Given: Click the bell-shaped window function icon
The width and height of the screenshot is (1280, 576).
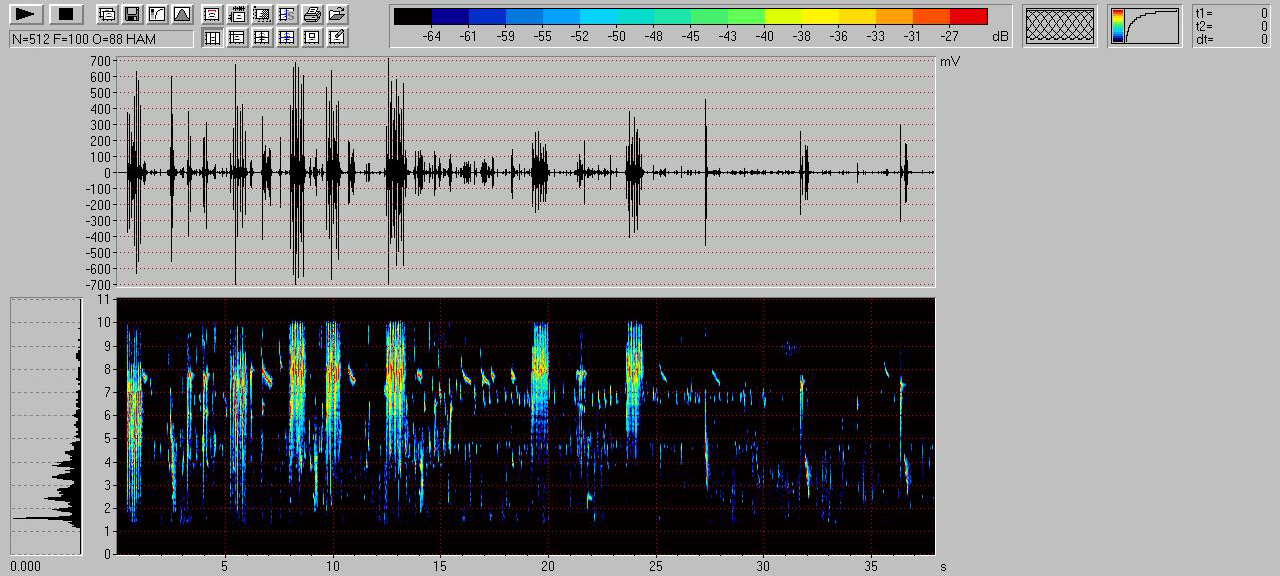Looking at the screenshot, I should point(181,14).
